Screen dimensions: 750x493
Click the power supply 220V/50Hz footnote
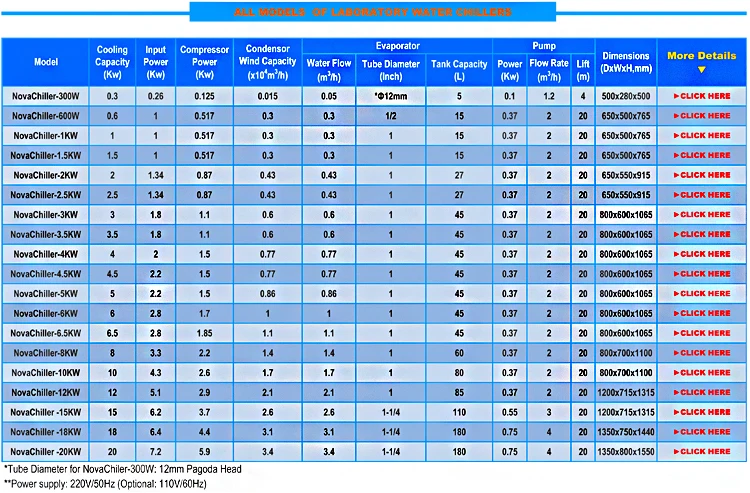pyautogui.click(x=105, y=484)
